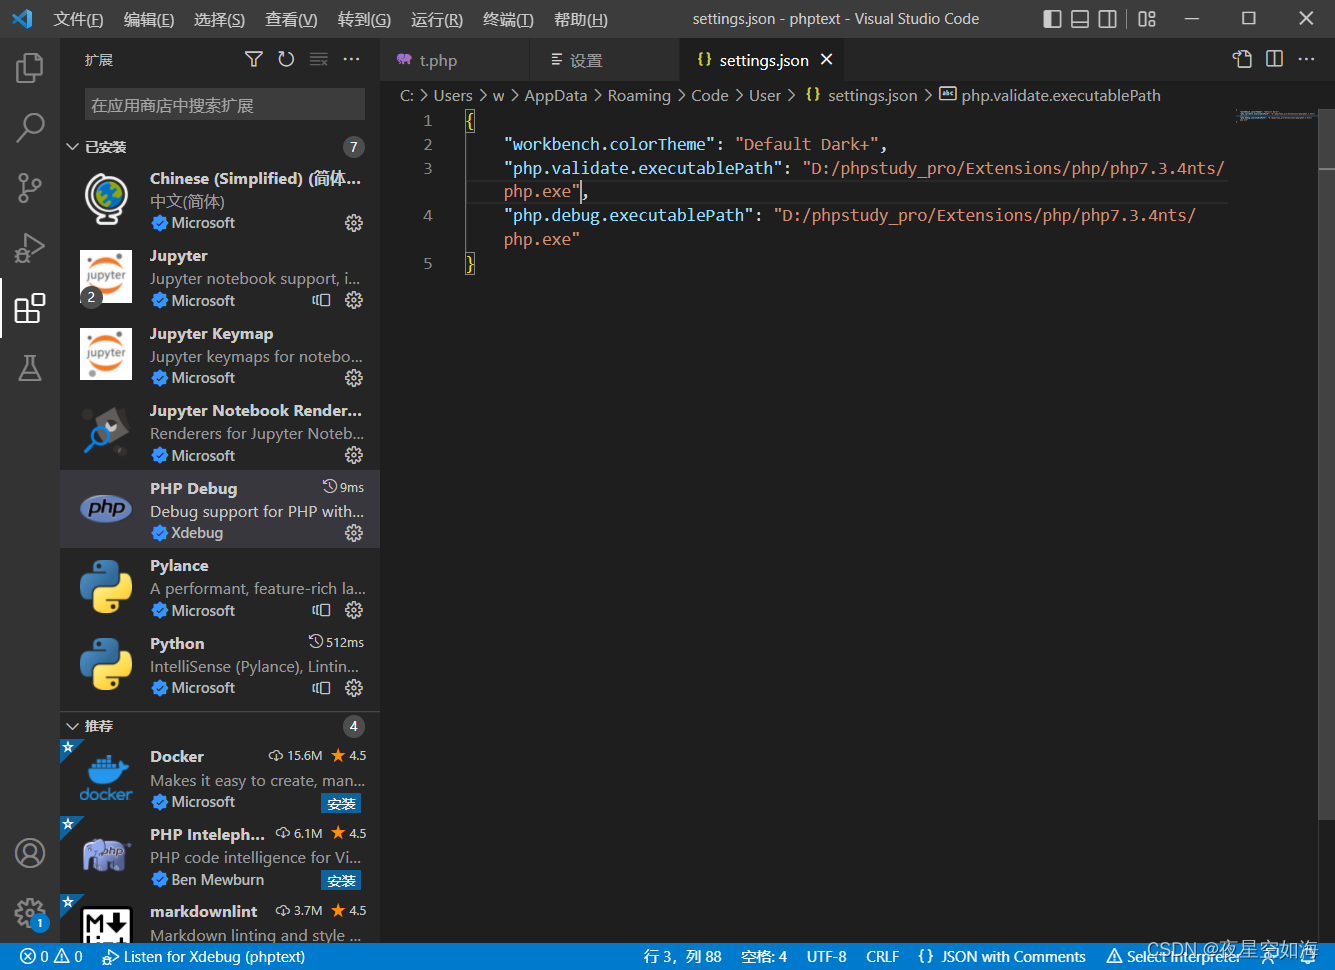Open the editor more actions ellipsis menu
Image resolution: width=1335 pixels, height=970 pixels.
1306,60
